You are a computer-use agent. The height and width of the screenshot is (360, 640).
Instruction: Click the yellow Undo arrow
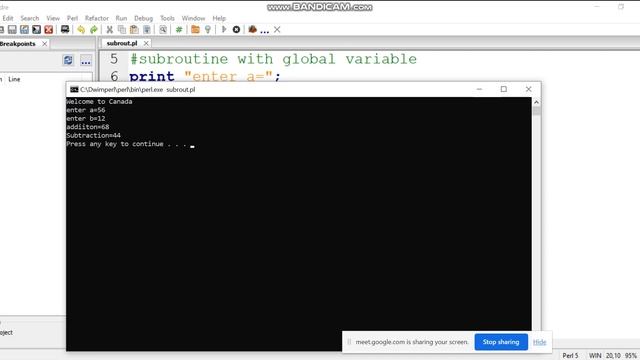click(x=81, y=29)
